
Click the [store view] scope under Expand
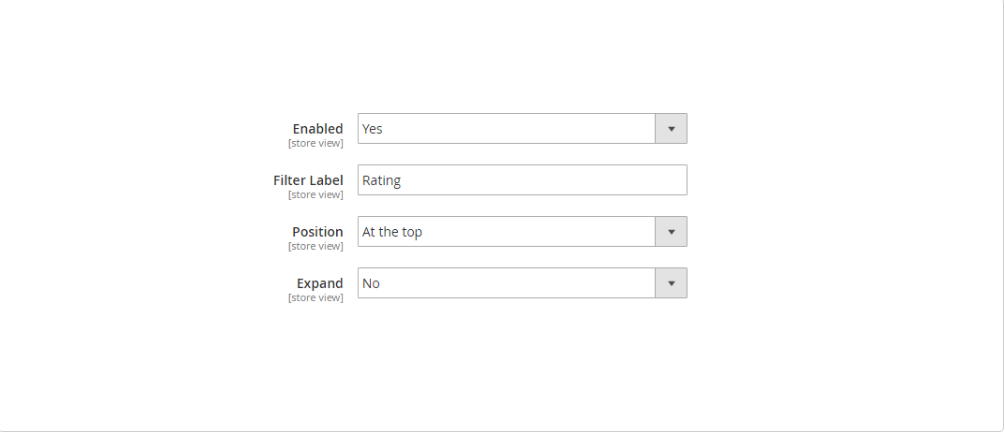[x=315, y=298]
